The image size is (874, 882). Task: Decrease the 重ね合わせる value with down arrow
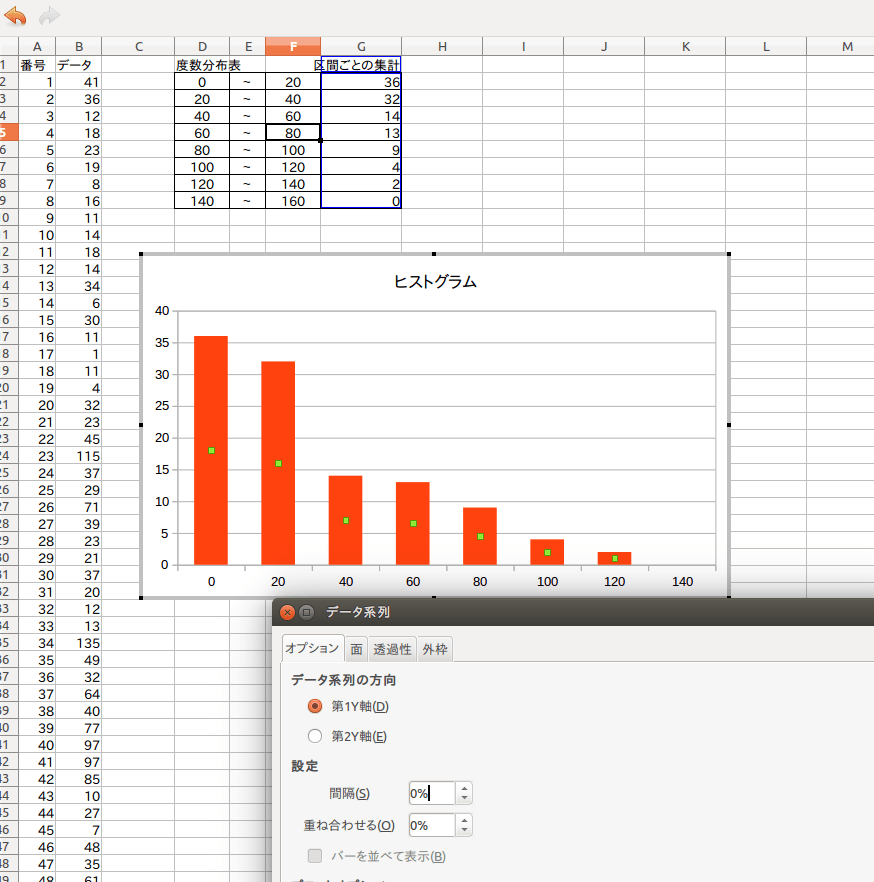(464, 831)
